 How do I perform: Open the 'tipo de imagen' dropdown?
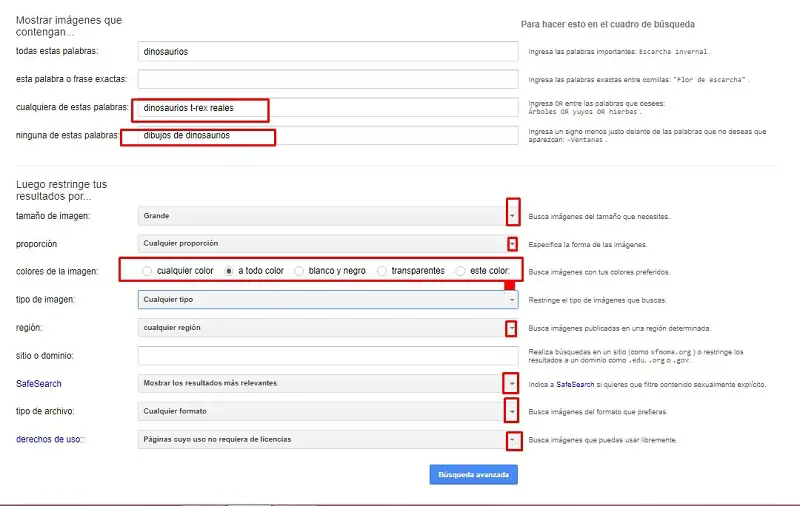pos(512,299)
